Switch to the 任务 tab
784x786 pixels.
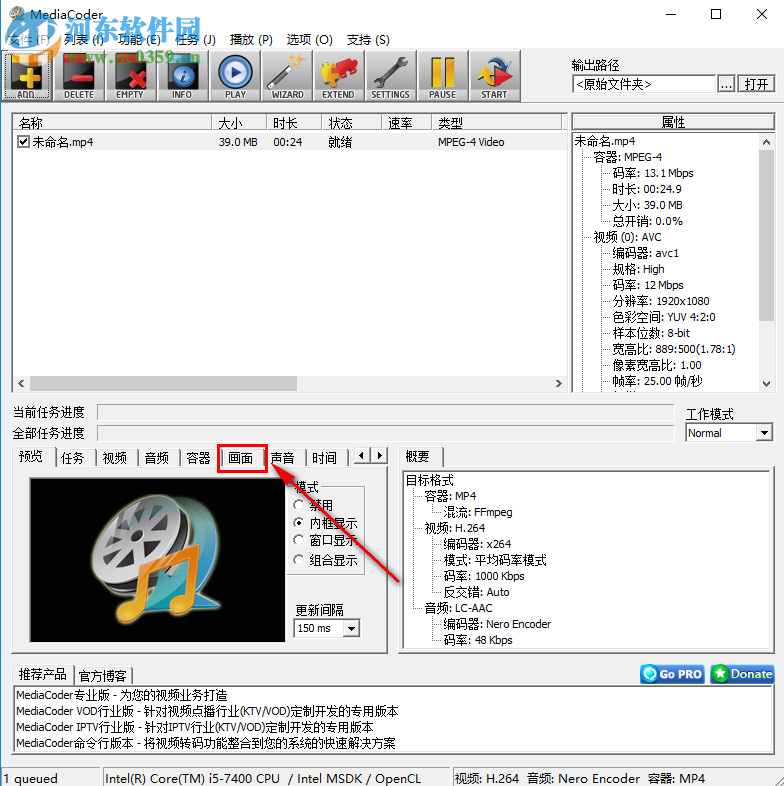click(73, 458)
